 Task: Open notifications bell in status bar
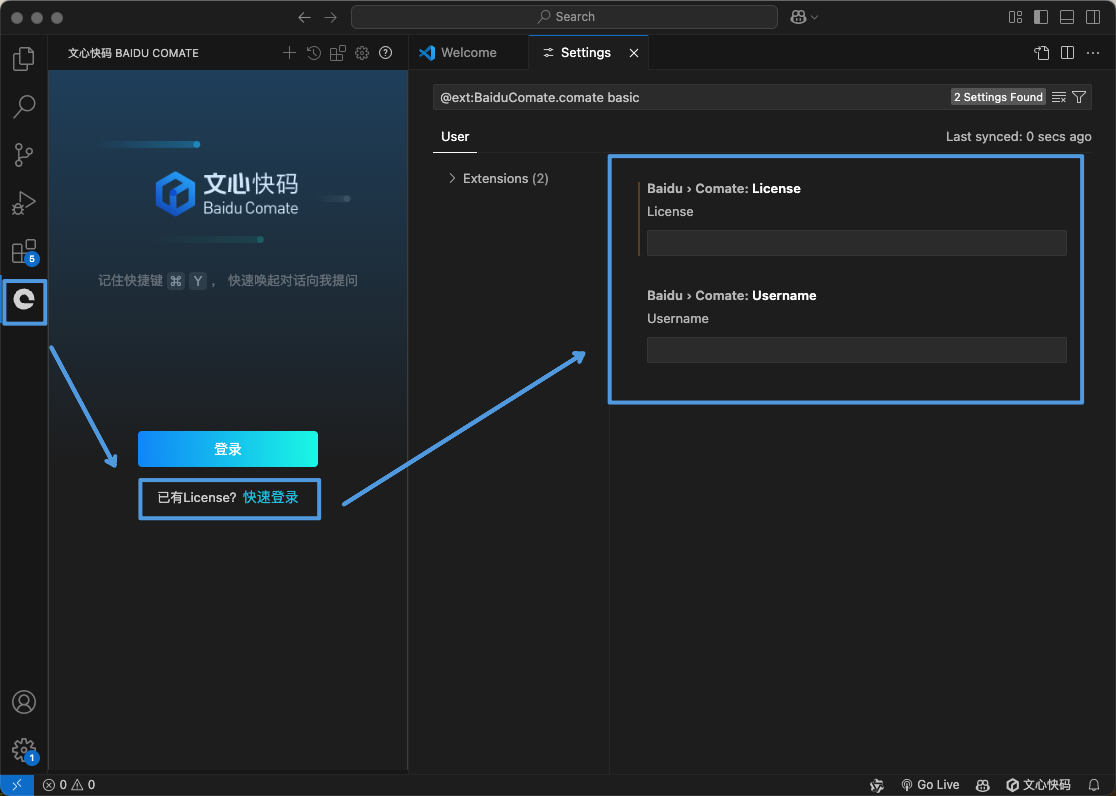tap(1094, 785)
